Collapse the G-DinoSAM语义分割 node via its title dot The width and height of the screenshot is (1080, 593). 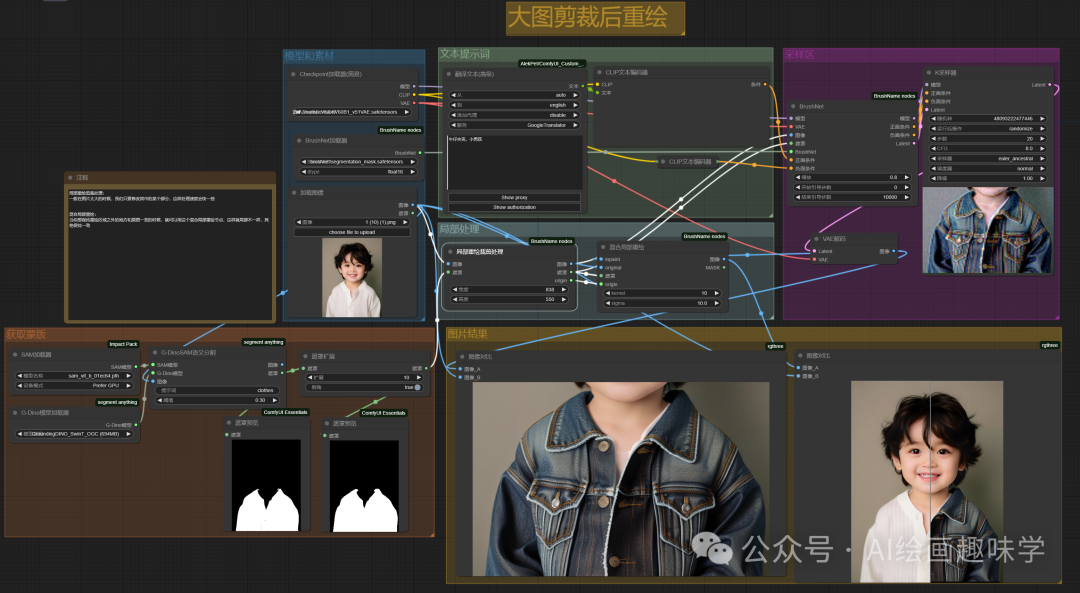155,352
